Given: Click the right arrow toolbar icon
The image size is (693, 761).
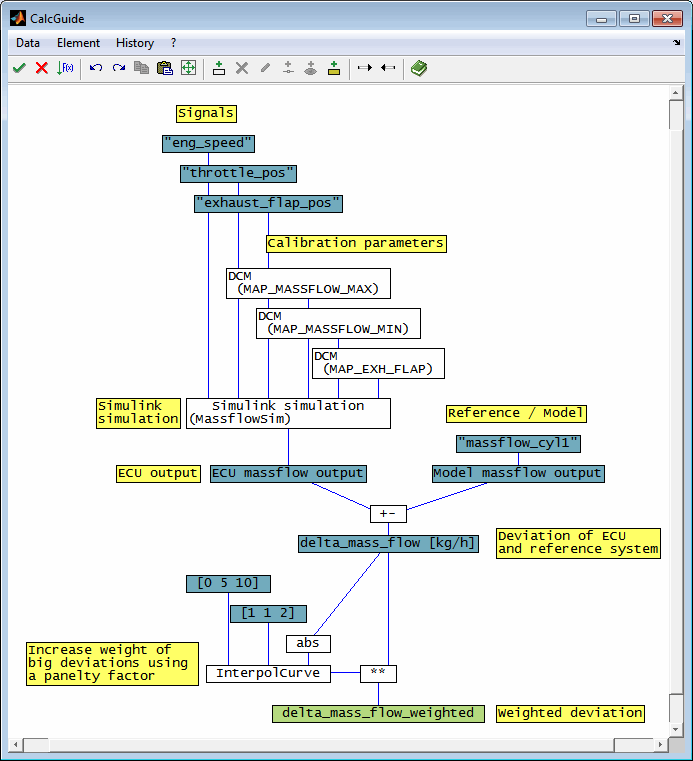Looking at the screenshot, I should point(364,68).
